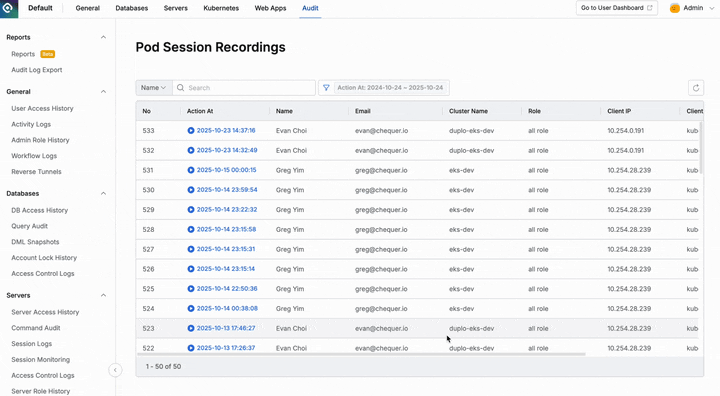The height and width of the screenshot is (396, 720).
Task: Play recording icon for row 528
Action: tap(191, 229)
